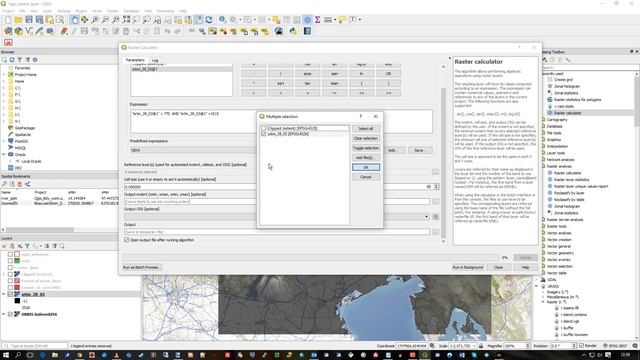The width and height of the screenshot is (640, 360).
Task: Click the delete bookmark trash icon
Action: tap(20, 184)
